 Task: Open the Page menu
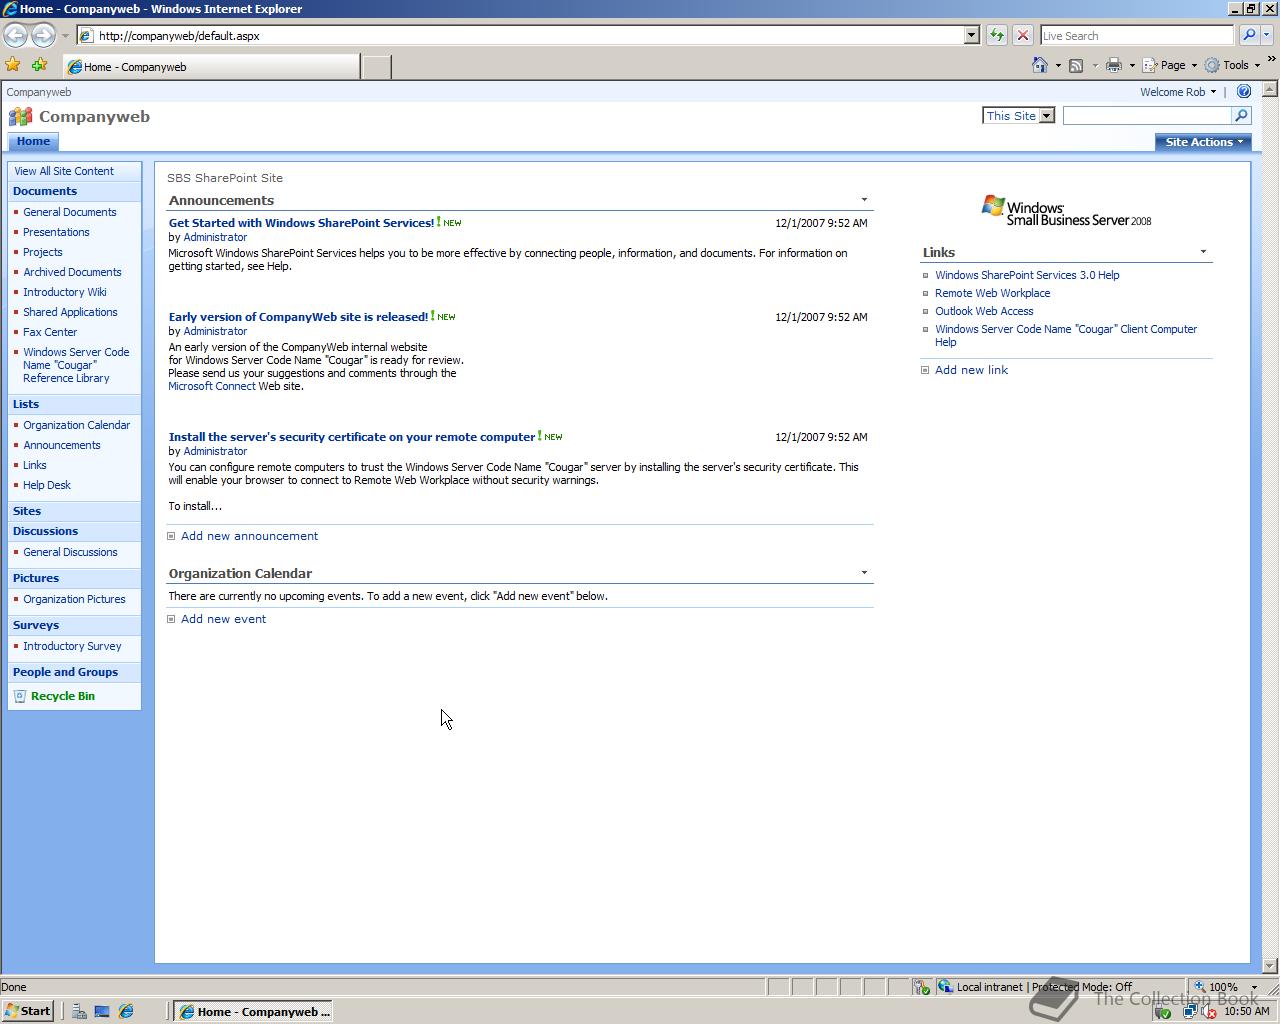pos(1170,65)
